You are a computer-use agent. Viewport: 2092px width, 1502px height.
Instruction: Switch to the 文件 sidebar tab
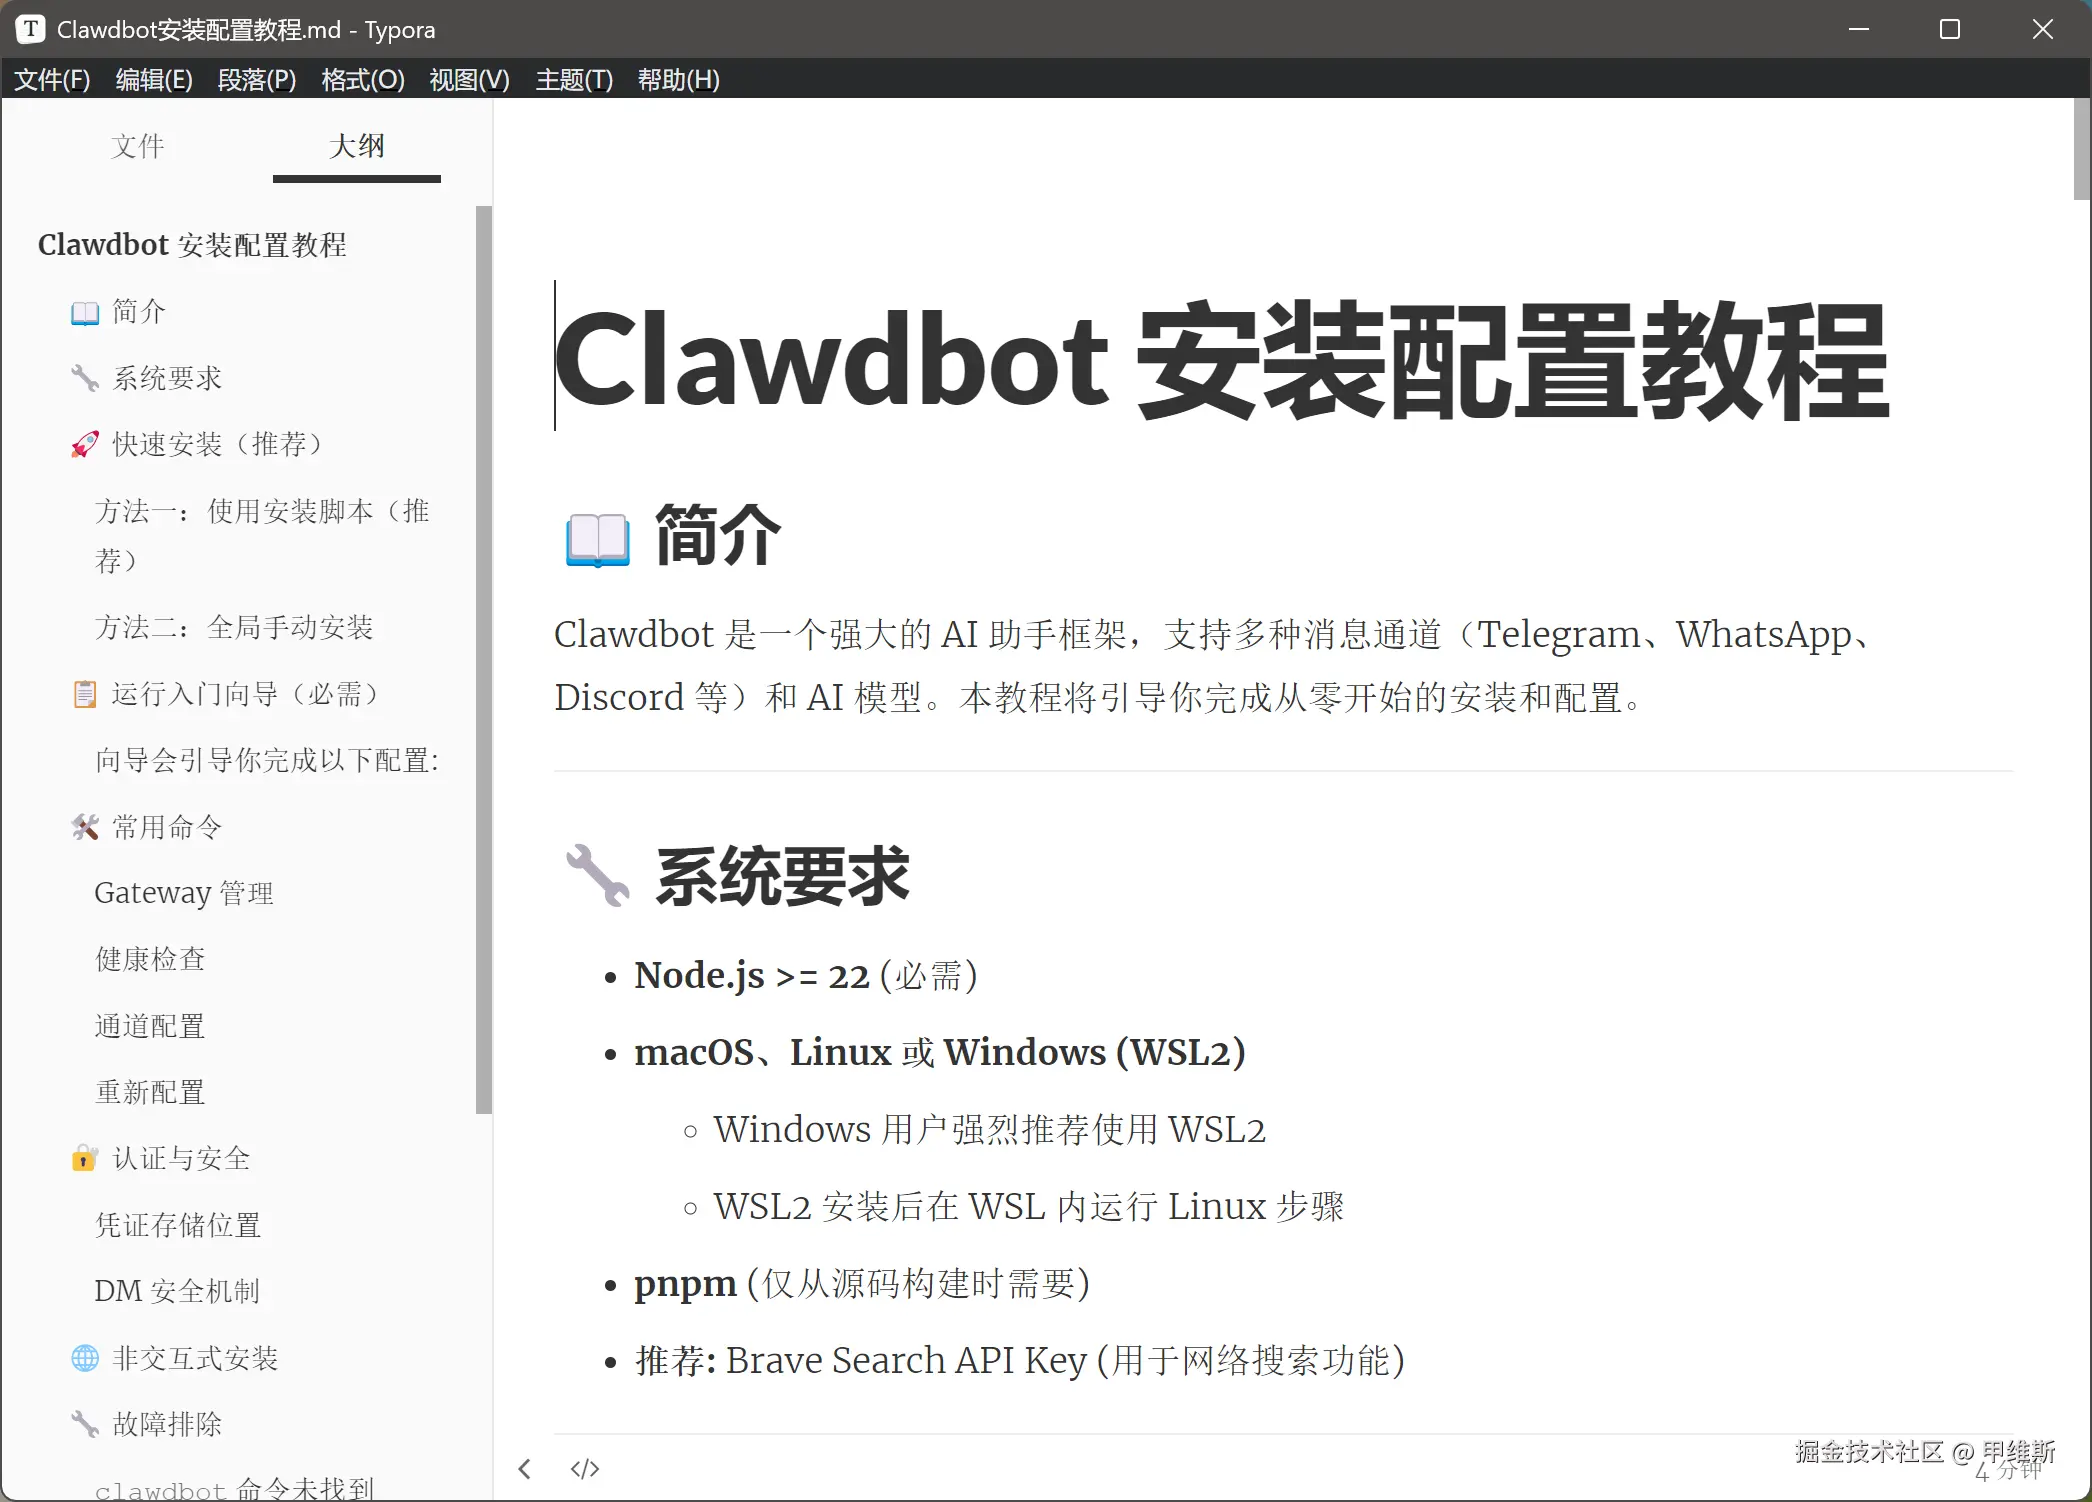point(137,146)
